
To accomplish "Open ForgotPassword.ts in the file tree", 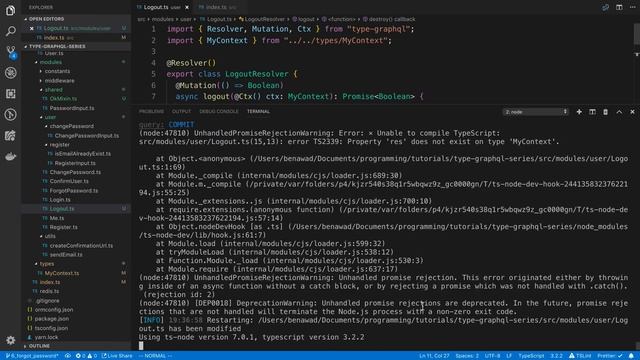I will click(73, 191).
